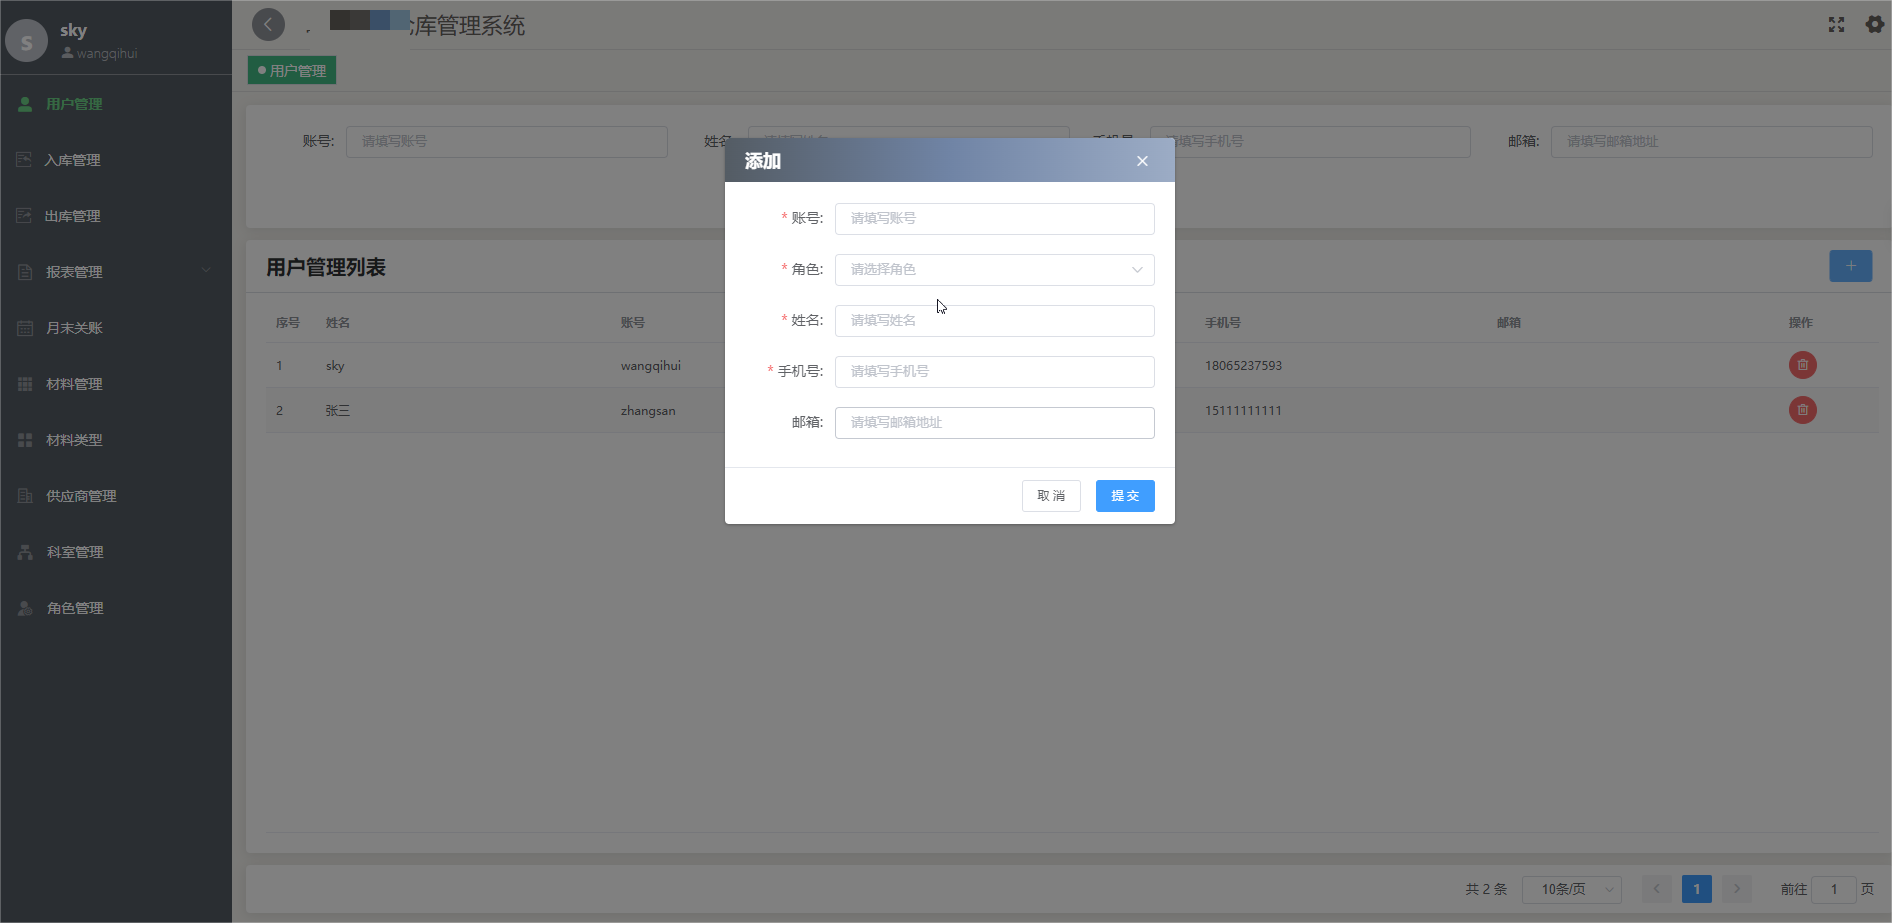Delete the 张三 user row

click(x=1802, y=410)
